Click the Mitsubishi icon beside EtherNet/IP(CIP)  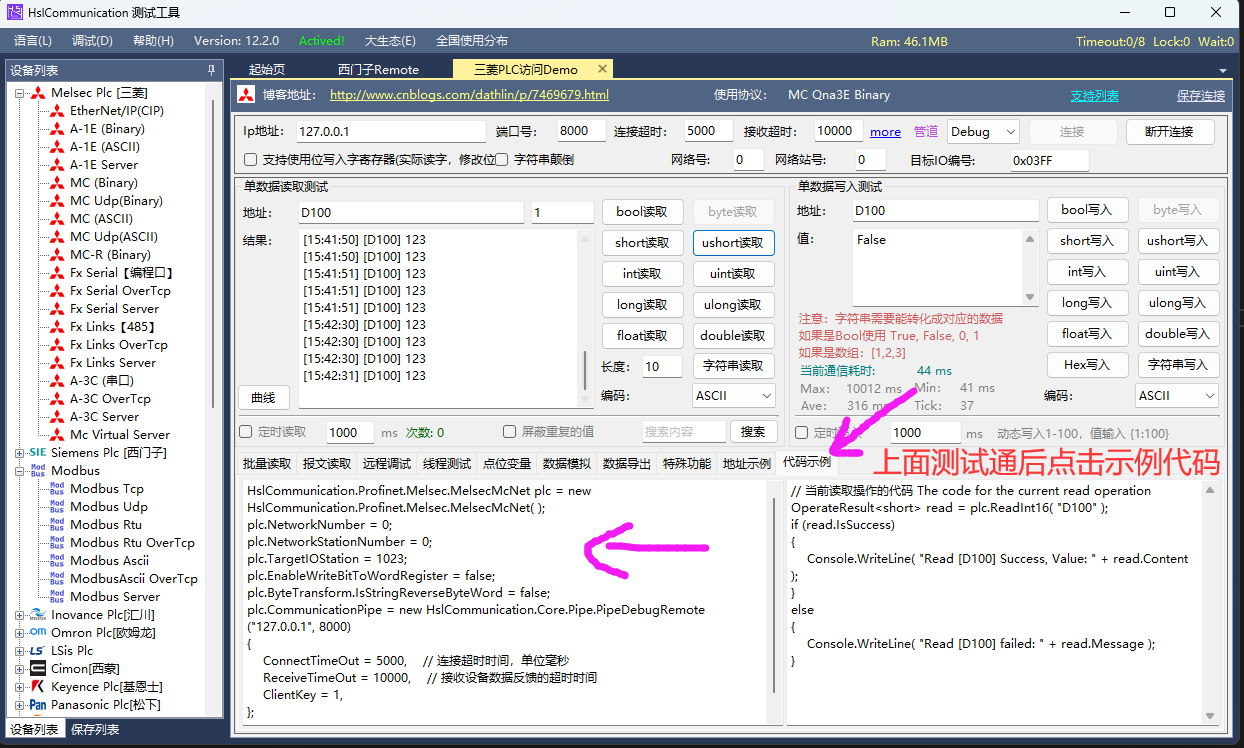pyautogui.click(x=57, y=111)
